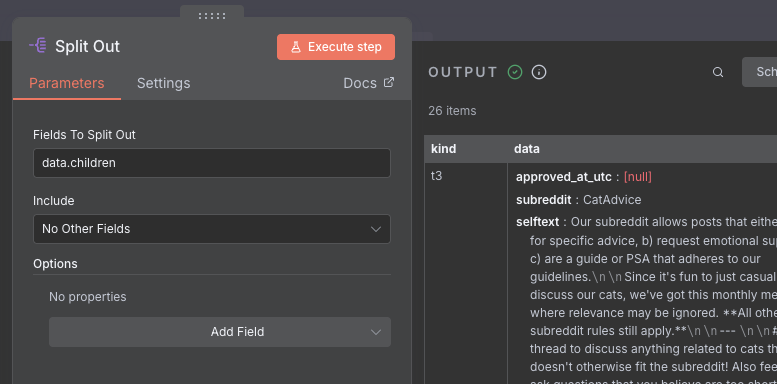Switch to the Parameters tab
The height and width of the screenshot is (384, 777).
coord(67,83)
